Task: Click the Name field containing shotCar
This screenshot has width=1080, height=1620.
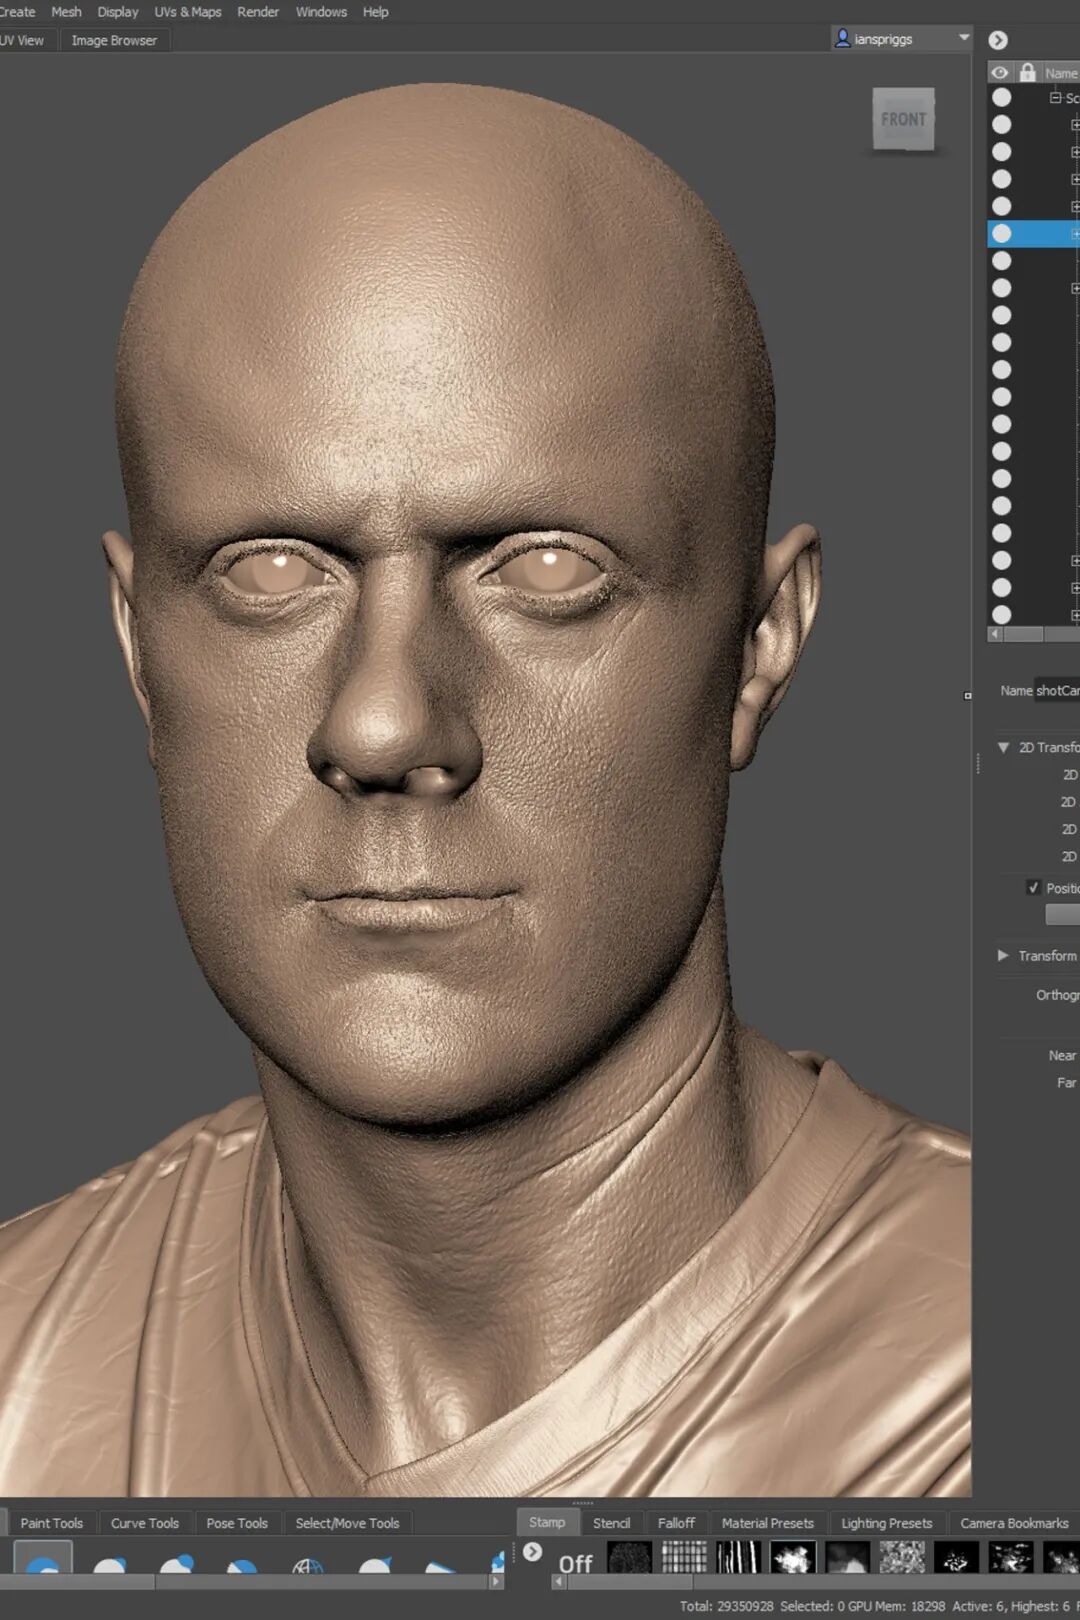Action: pyautogui.click(x=1057, y=690)
